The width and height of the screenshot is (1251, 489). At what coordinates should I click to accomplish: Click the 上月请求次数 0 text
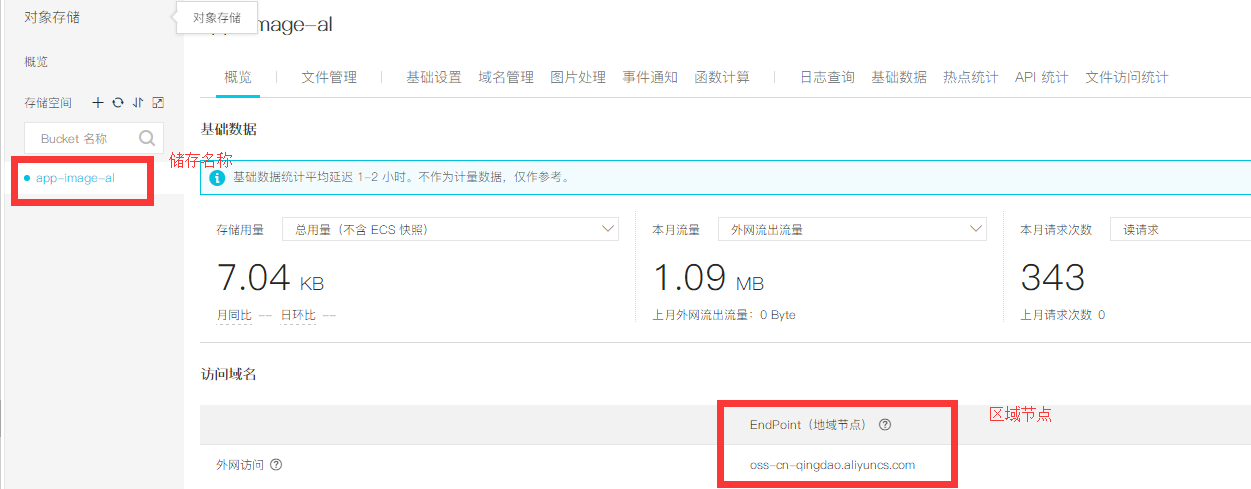pos(1062,315)
